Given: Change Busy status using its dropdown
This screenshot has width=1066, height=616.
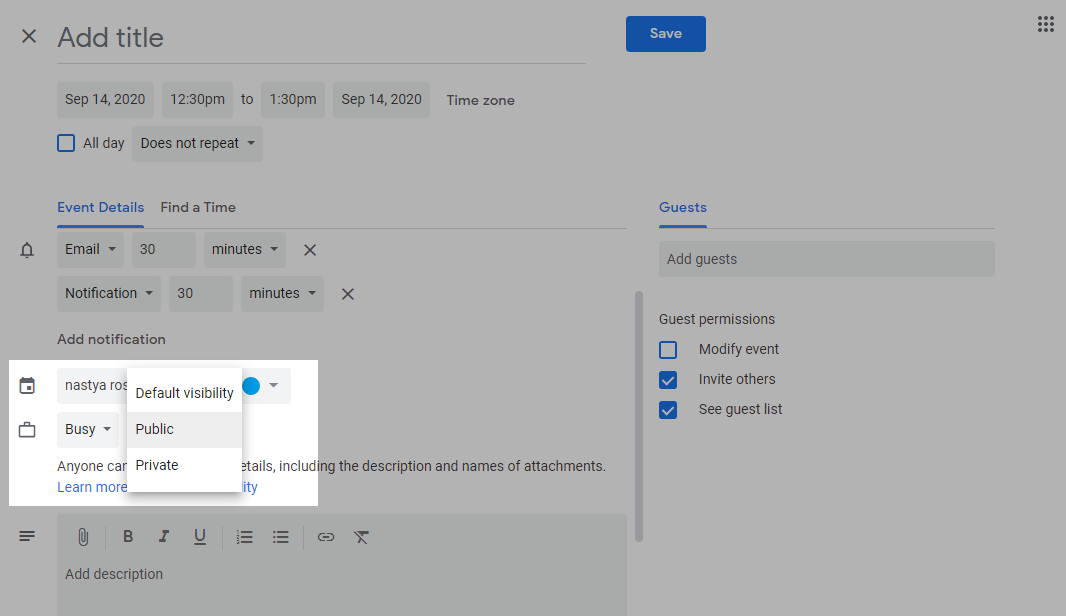Looking at the screenshot, I should click(x=87, y=429).
